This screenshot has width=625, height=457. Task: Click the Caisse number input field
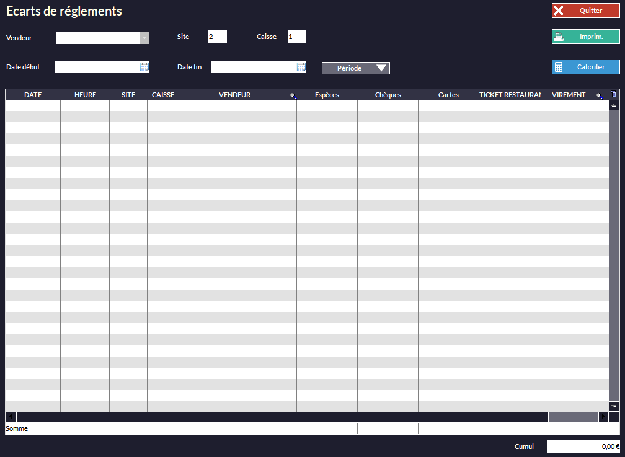(x=296, y=37)
